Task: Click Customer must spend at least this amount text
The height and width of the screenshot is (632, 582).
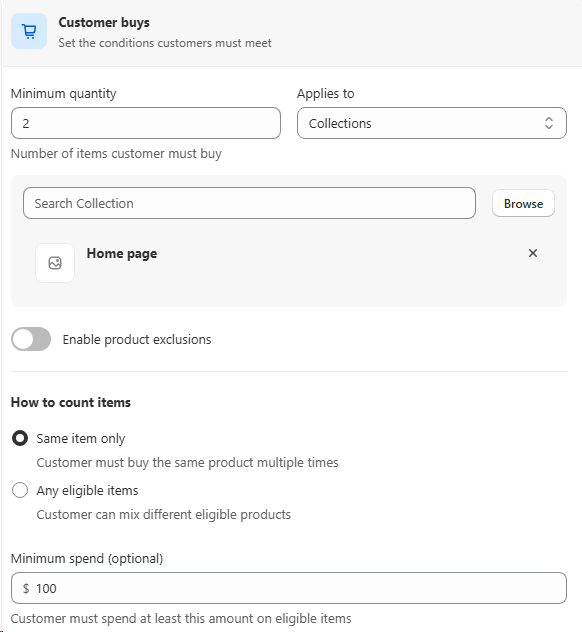Action: 181,618
